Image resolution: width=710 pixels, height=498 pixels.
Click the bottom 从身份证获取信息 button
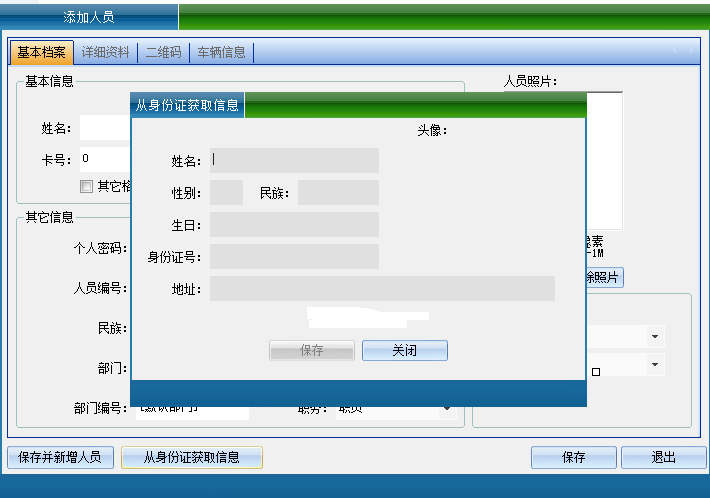[x=191, y=457]
